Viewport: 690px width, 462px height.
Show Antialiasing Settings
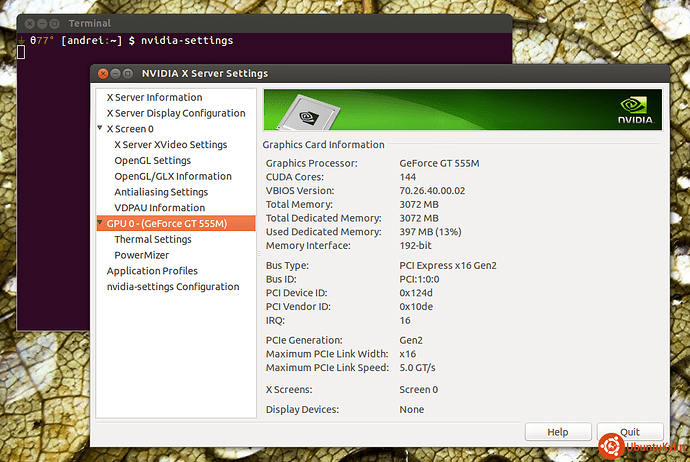(161, 192)
